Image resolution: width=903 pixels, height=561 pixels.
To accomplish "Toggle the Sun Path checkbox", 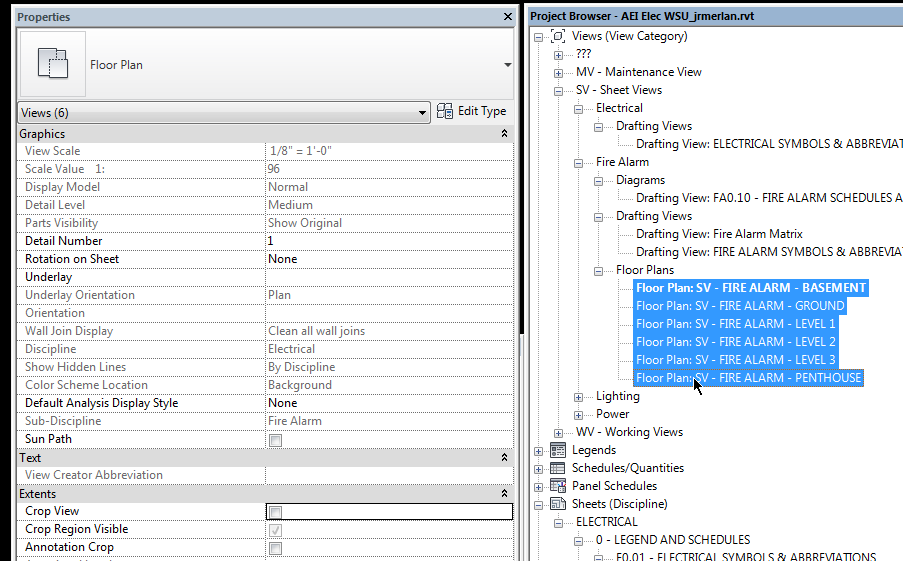I will (x=275, y=440).
